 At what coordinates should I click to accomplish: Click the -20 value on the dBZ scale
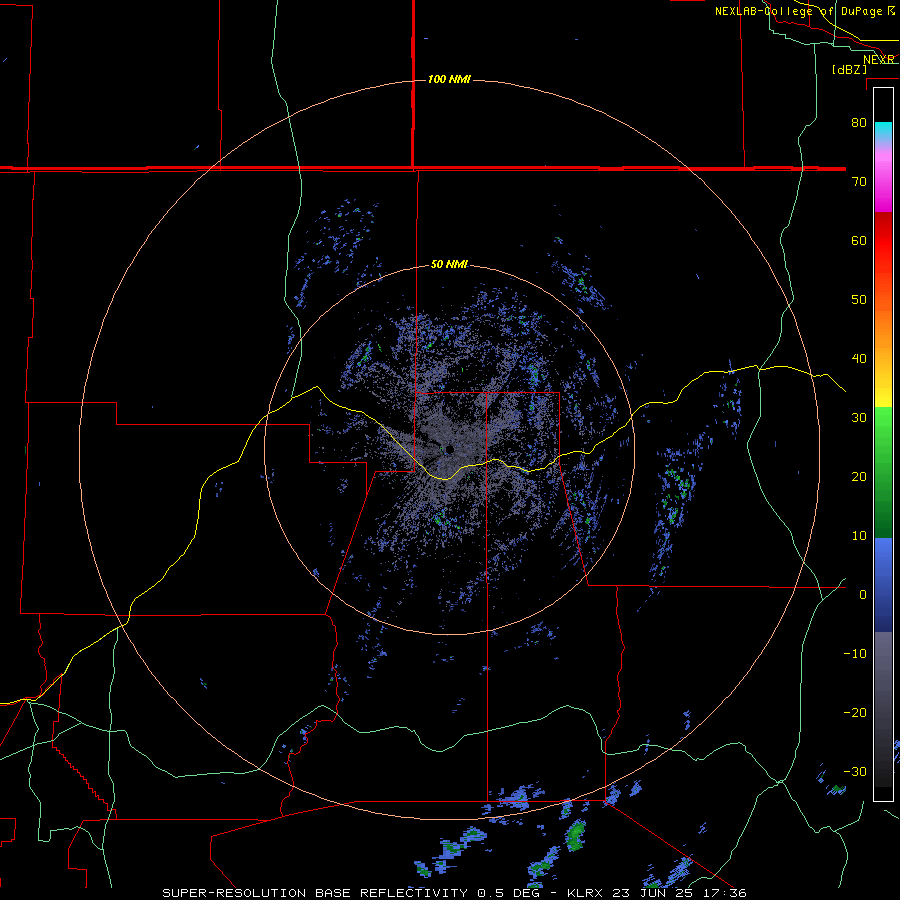[855, 712]
